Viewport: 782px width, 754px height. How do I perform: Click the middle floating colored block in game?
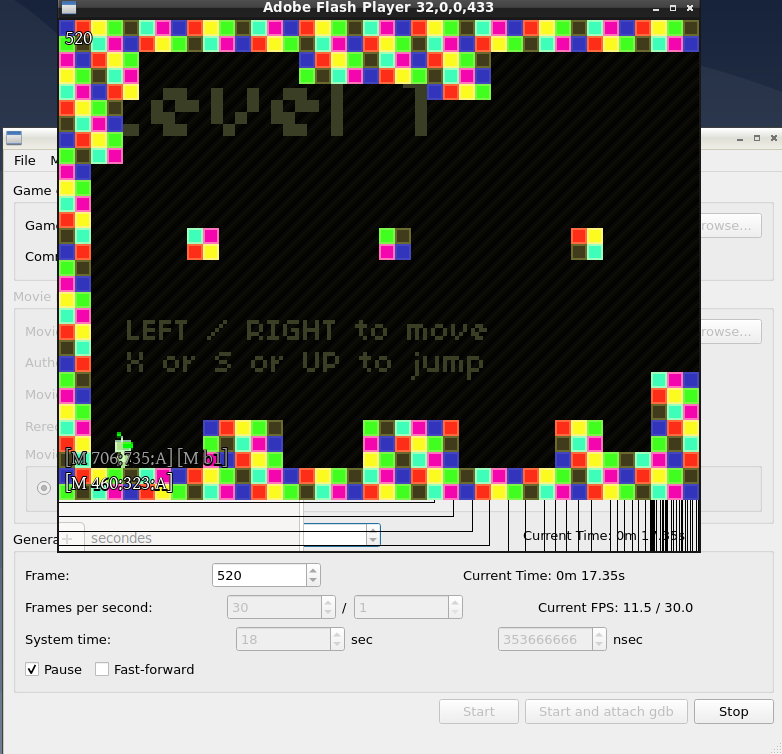pyautogui.click(x=395, y=244)
